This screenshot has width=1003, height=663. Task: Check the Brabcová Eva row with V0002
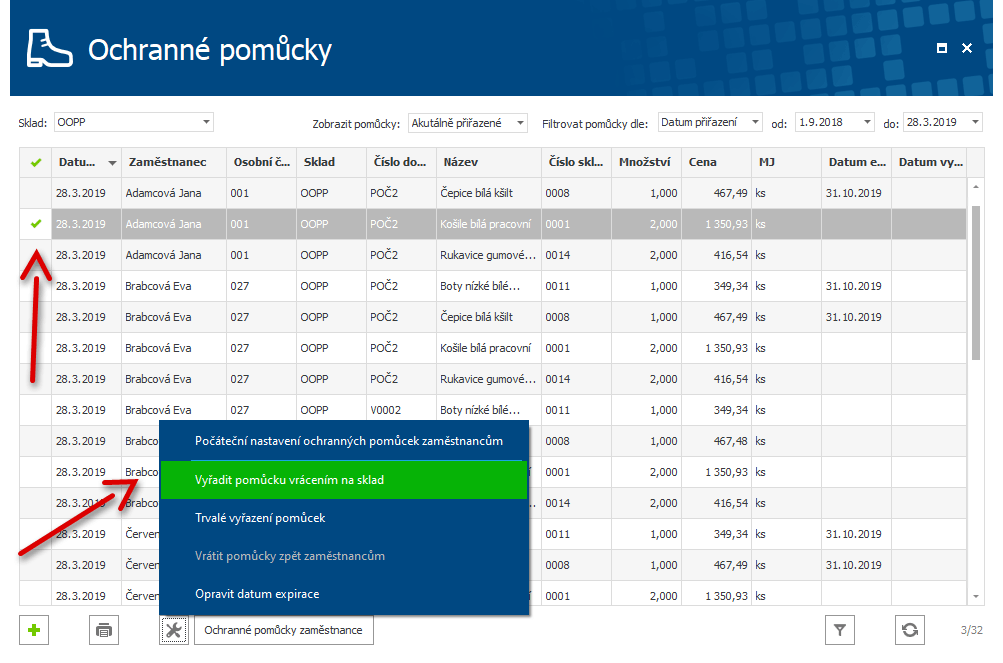[x=36, y=410]
